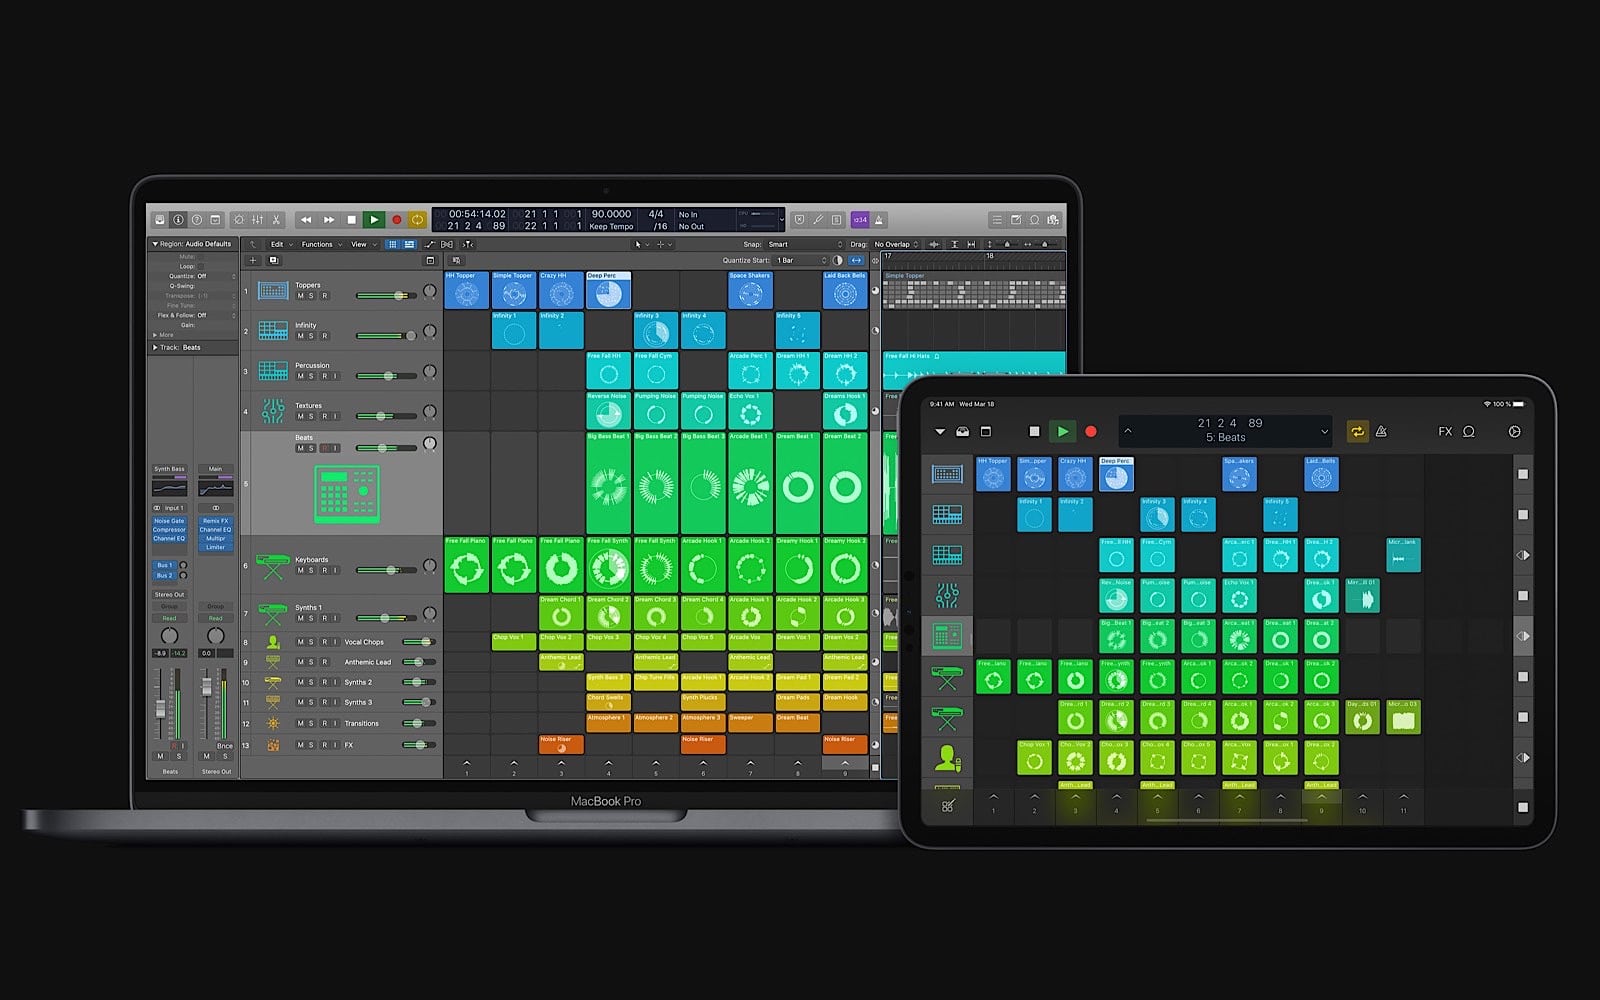Viewport: 1600px width, 1000px height.
Task: Open the Library from the Mac toolbar
Action: 159,220
